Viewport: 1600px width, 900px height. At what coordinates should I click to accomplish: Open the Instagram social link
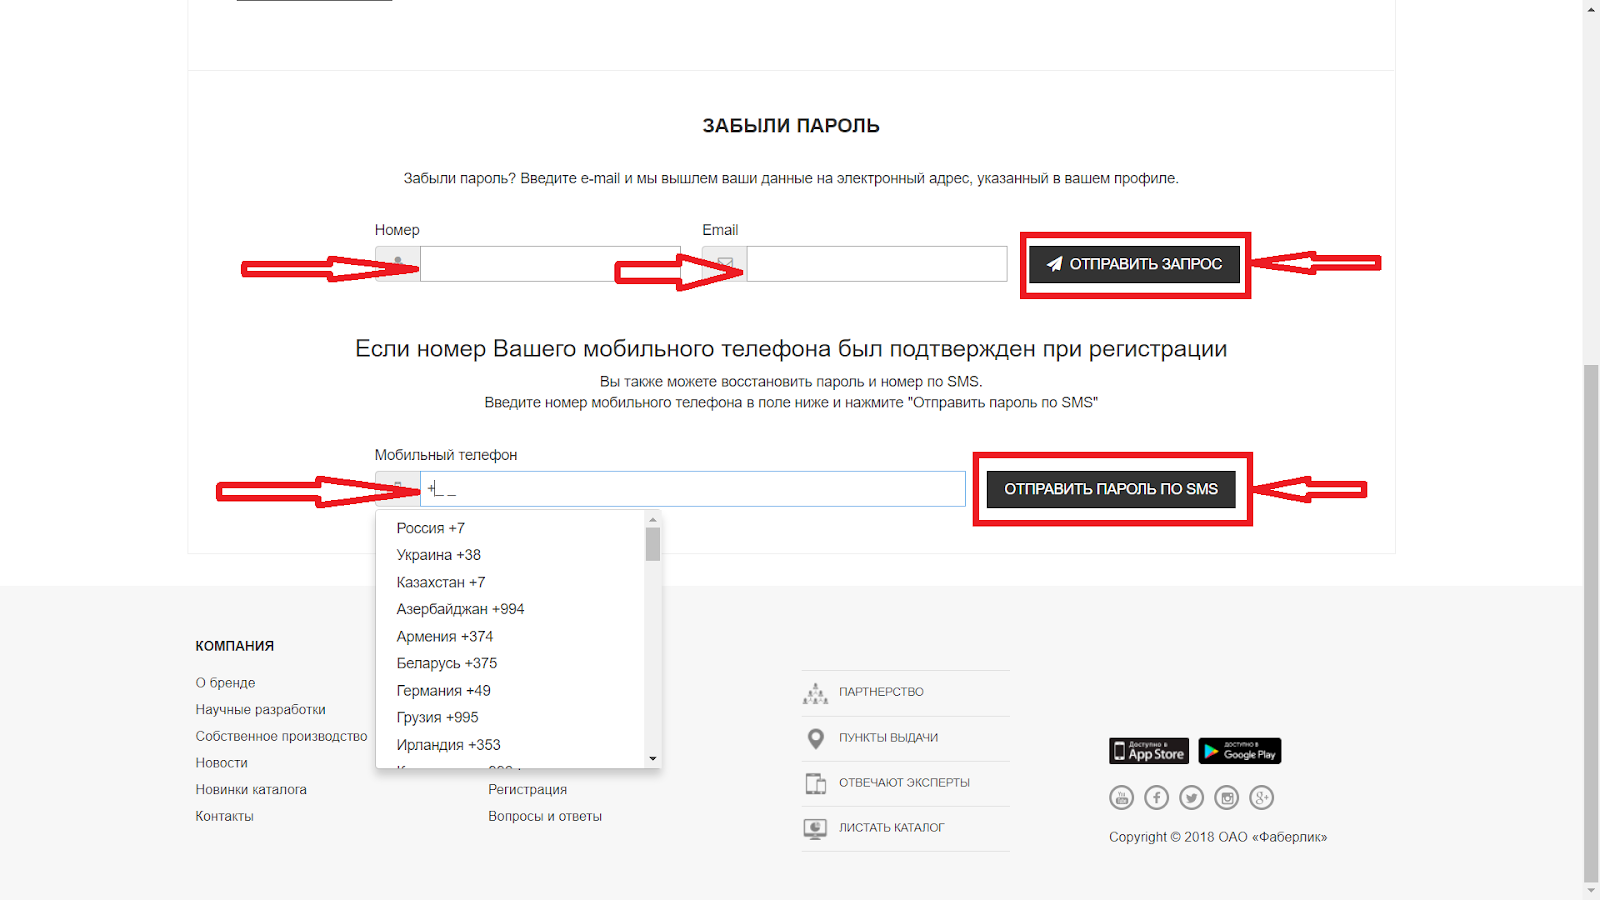click(1226, 797)
